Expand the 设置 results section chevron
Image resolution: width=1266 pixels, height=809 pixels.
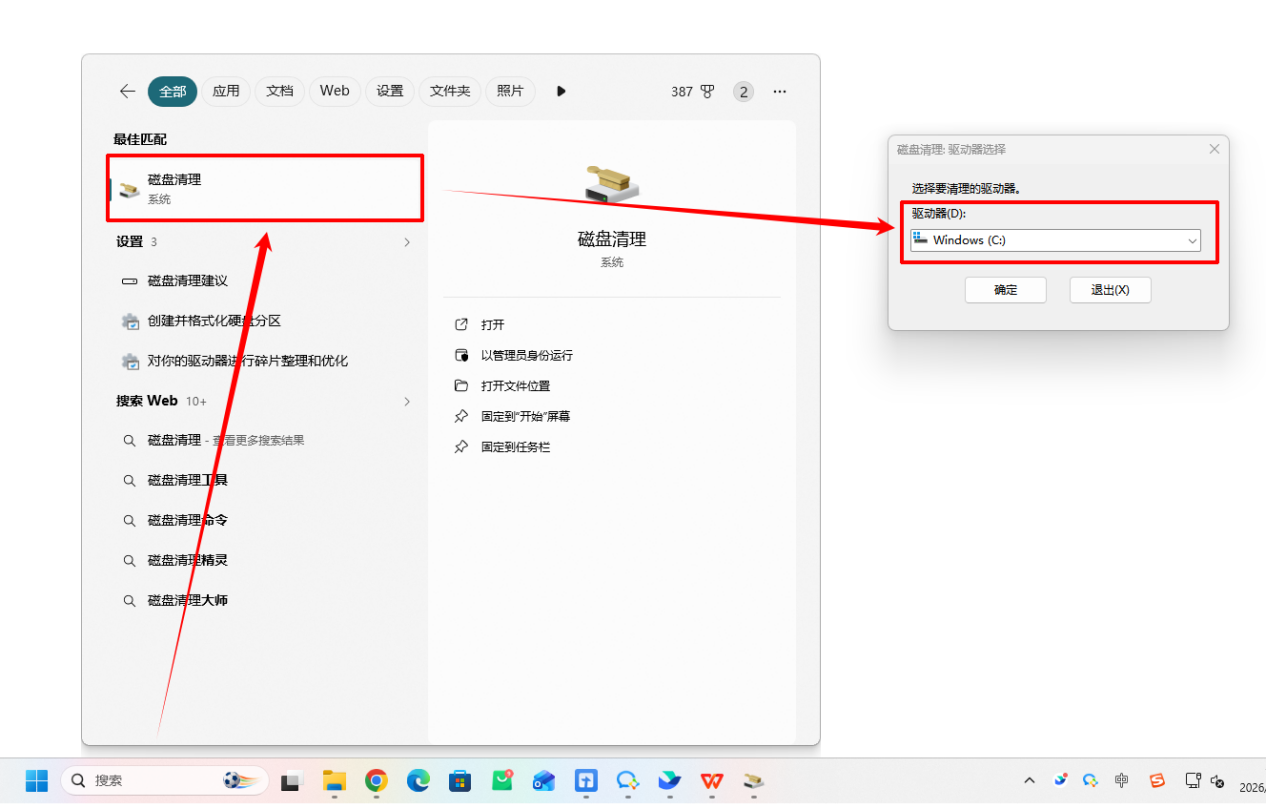pos(407,242)
